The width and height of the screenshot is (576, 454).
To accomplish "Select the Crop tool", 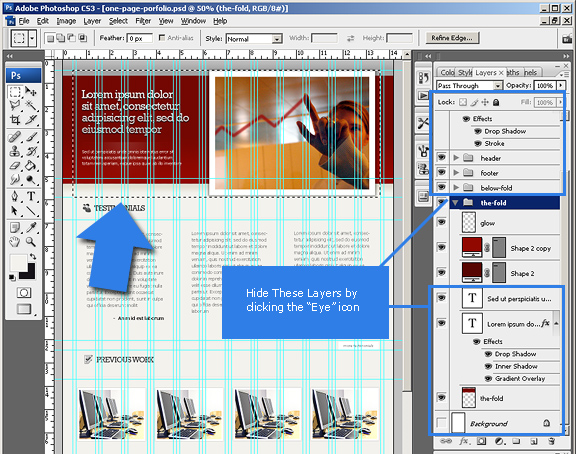I will [x=15, y=120].
